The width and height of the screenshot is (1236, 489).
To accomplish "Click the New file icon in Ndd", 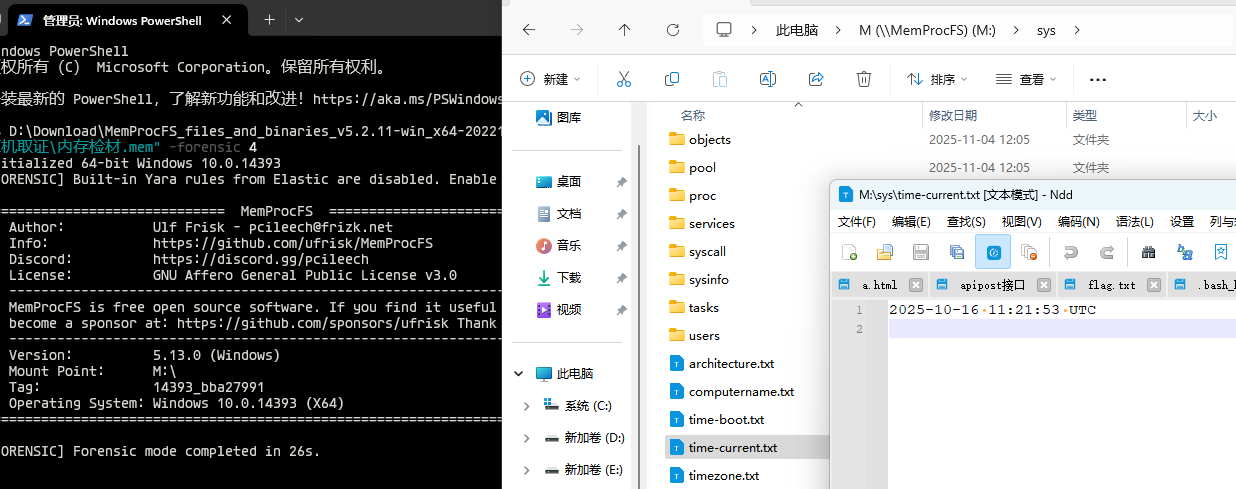I will click(x=849, y=252).
